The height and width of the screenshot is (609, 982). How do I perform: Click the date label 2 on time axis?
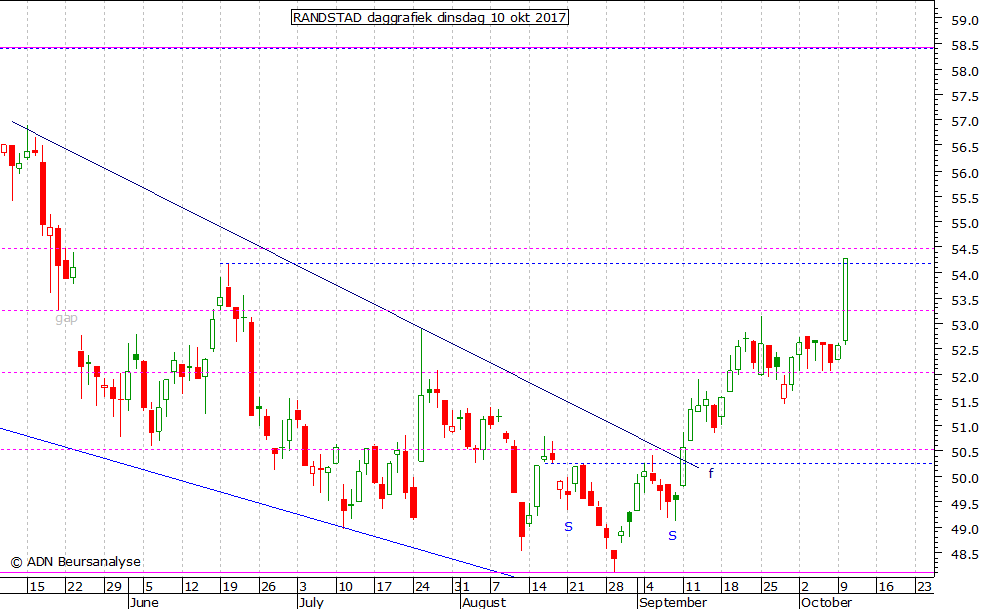805,587
